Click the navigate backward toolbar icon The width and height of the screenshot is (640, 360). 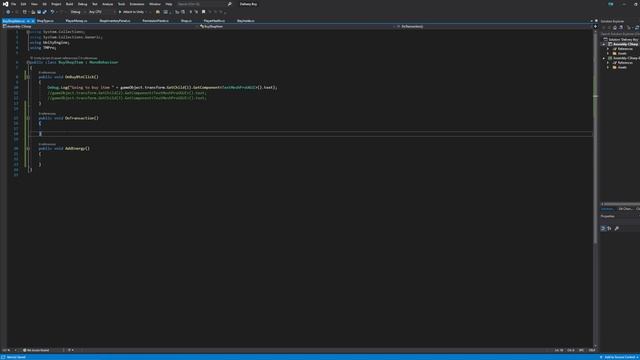8,12
